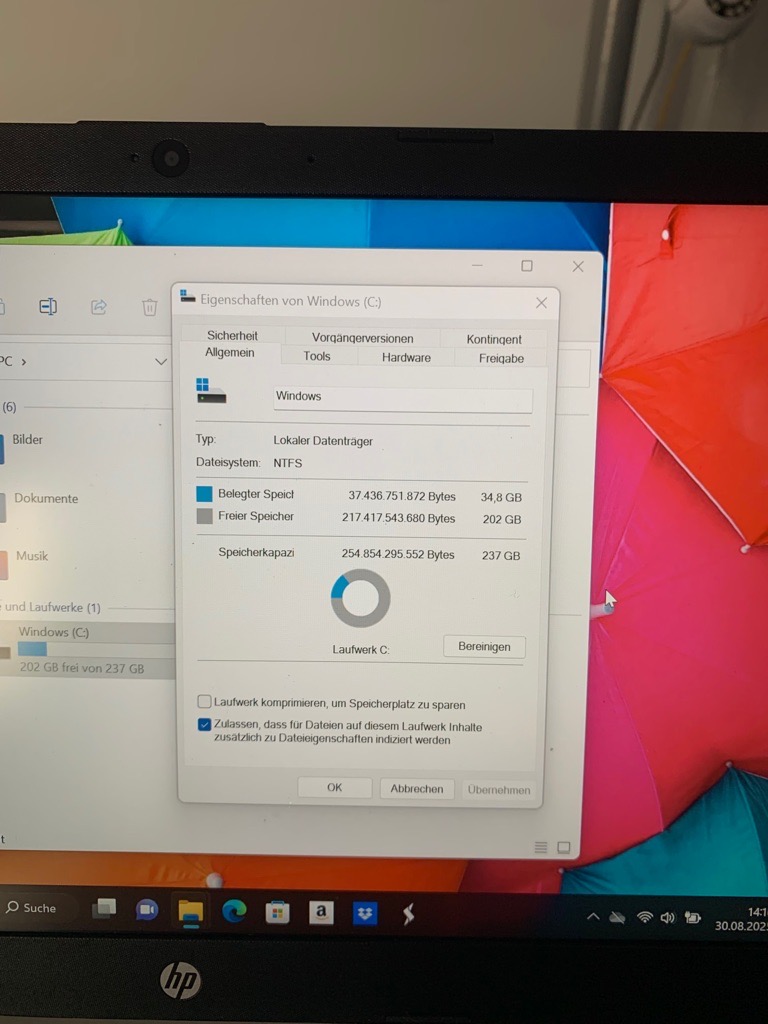768x1024 pixels.
Task: Click the Bereinigen button
Action: pos(484,647)
